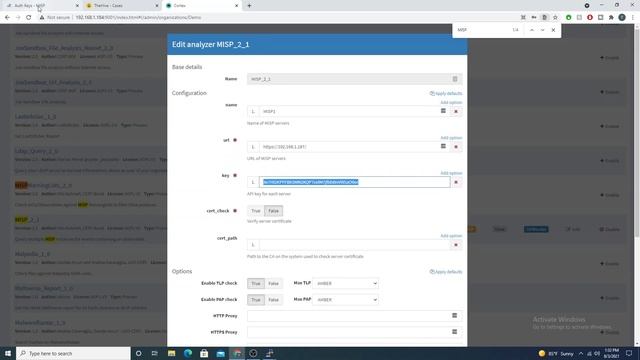
Task: Click Add option for the cert_path field
Action: pos(451,236)
